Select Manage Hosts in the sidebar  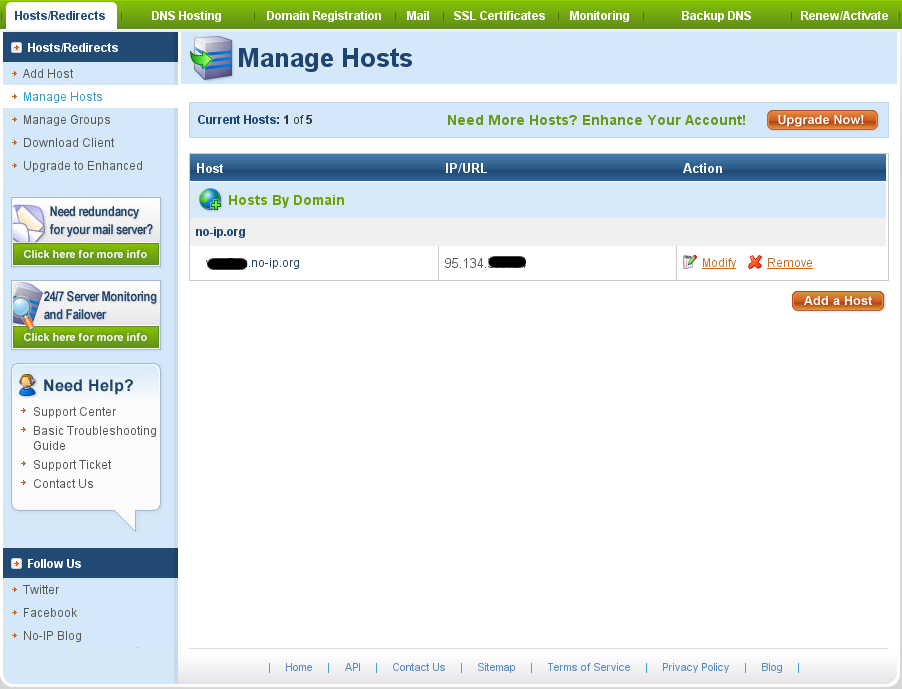[x=63, y=97]
